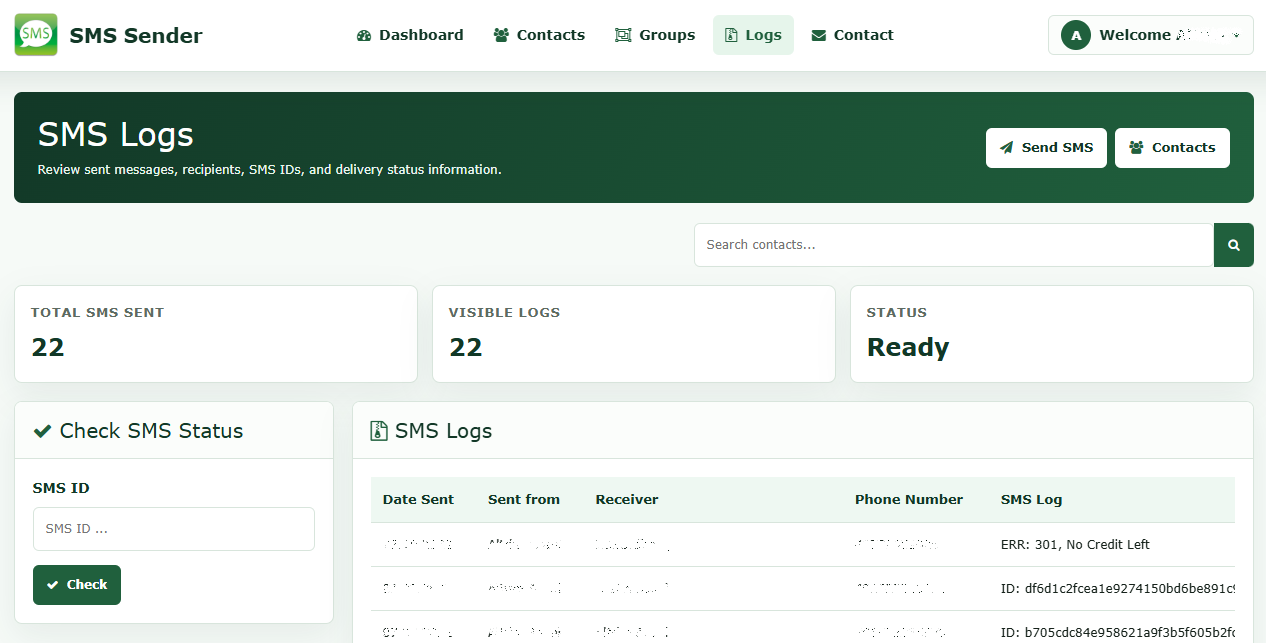This screenshot has width=1266, height=643.
Task: Click the SMS Log column header
Action: (x=1031, y=500)
